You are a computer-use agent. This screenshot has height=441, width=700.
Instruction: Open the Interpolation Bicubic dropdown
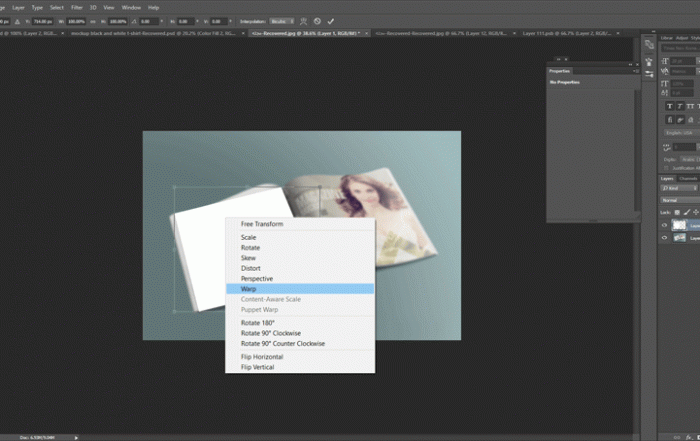pyautogui.click(x=282, y=21)
